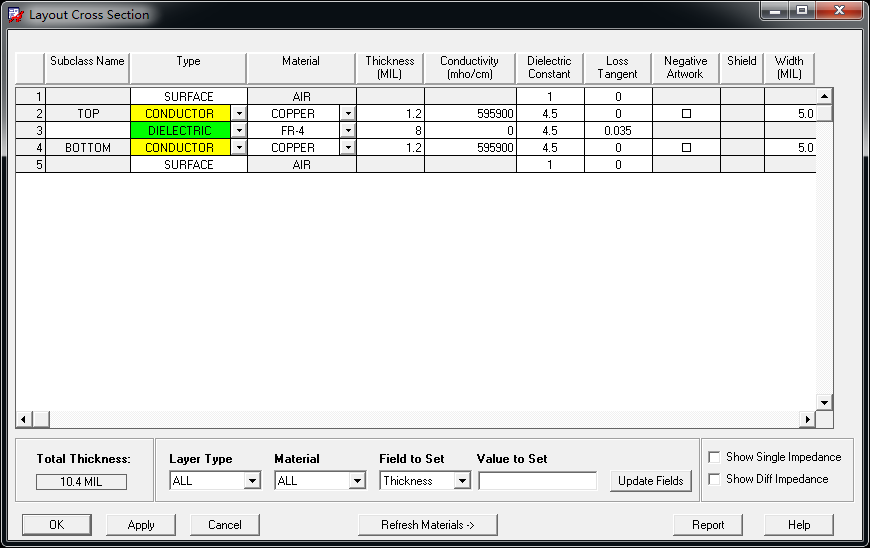
Task: Click the Update Fields button
Action: point(650,481)
